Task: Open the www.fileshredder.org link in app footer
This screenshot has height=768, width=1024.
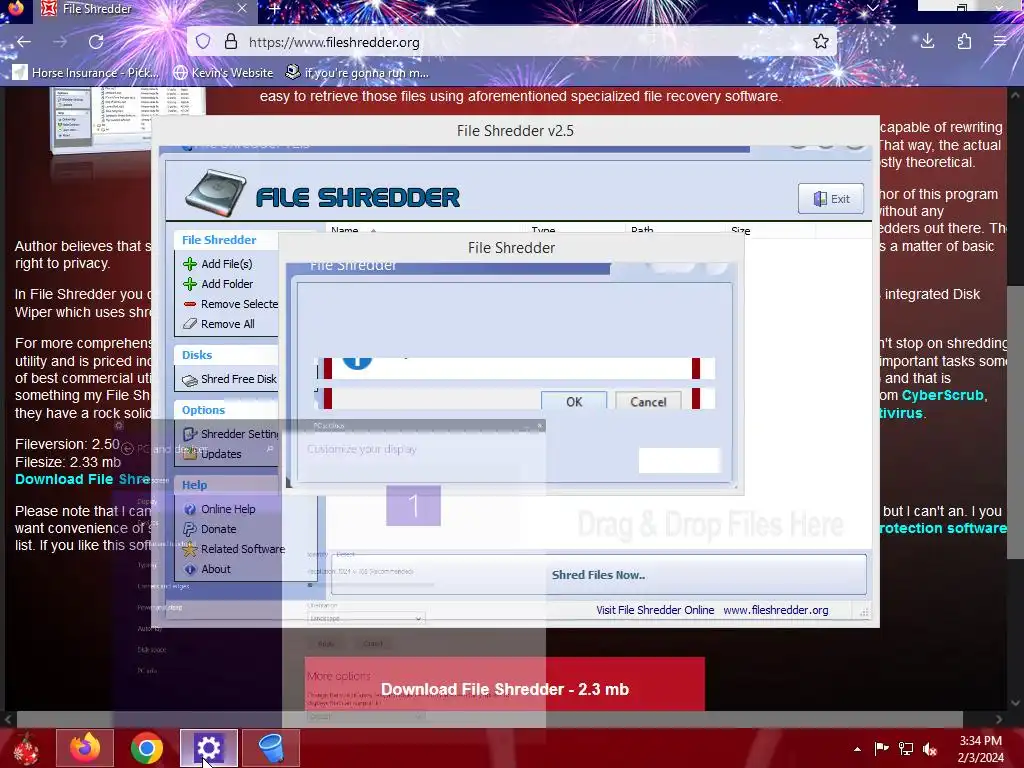Action: [x=775, y=610]
